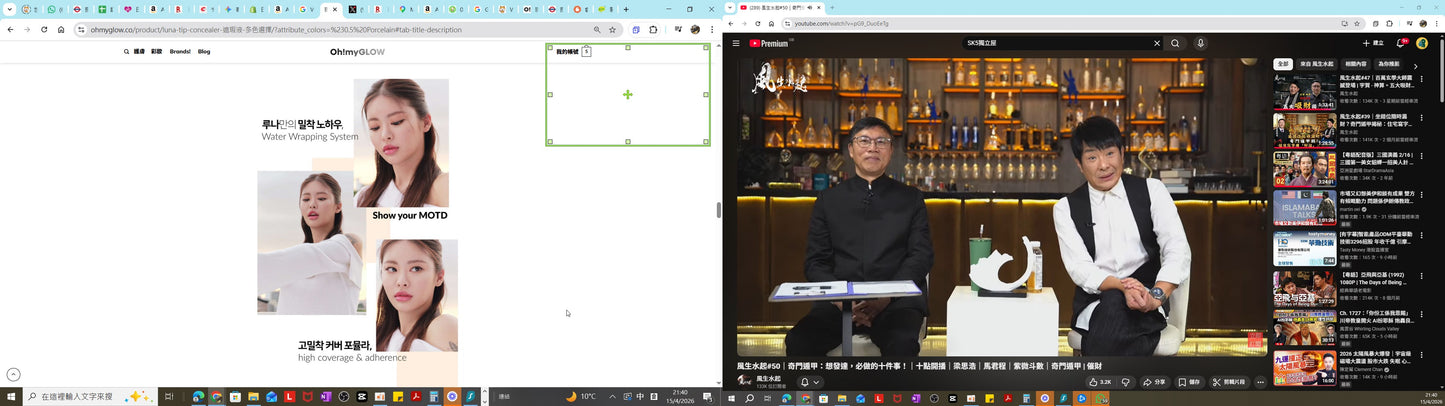1445x406 pixels.
Task: Clear the YouTube search box text
Action: point(1157,43)
